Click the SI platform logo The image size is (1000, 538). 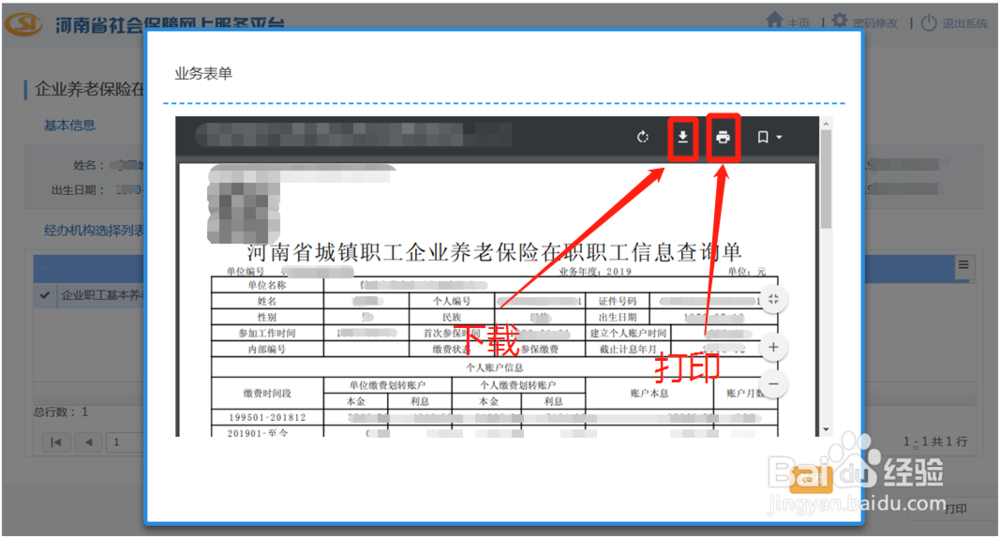(x=24, y=24)
